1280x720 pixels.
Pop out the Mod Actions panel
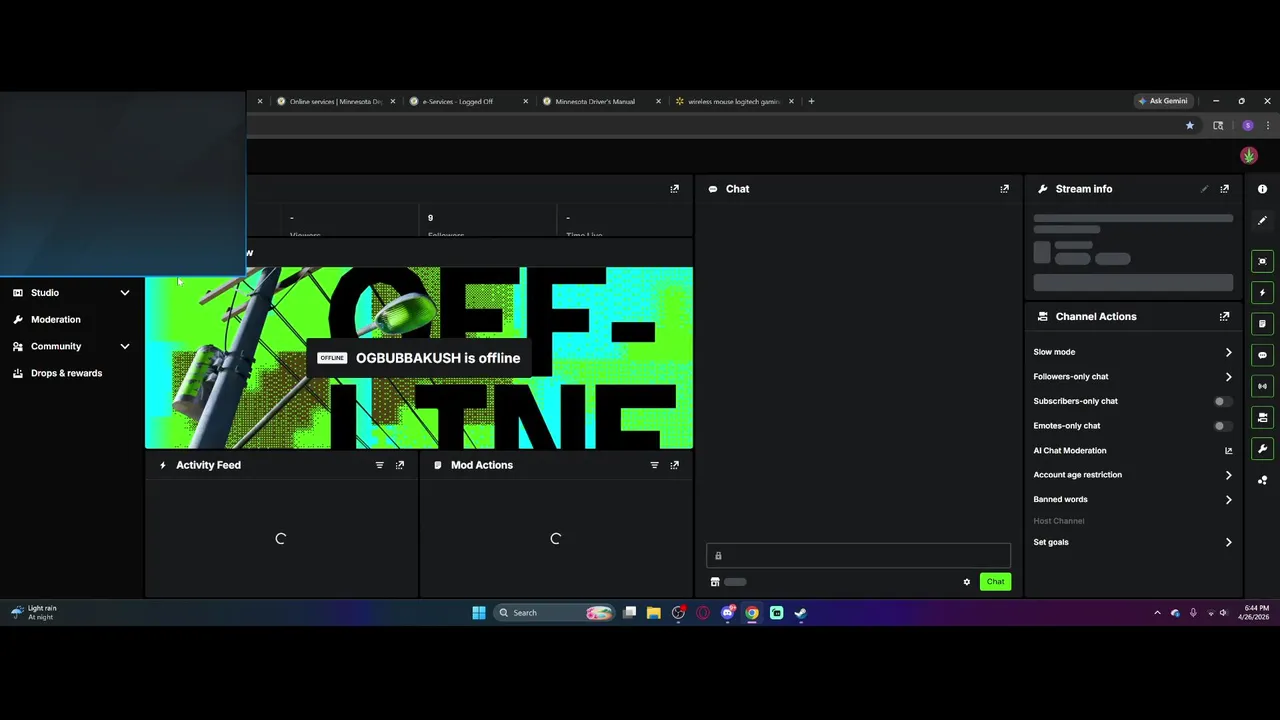click(674, 465)
